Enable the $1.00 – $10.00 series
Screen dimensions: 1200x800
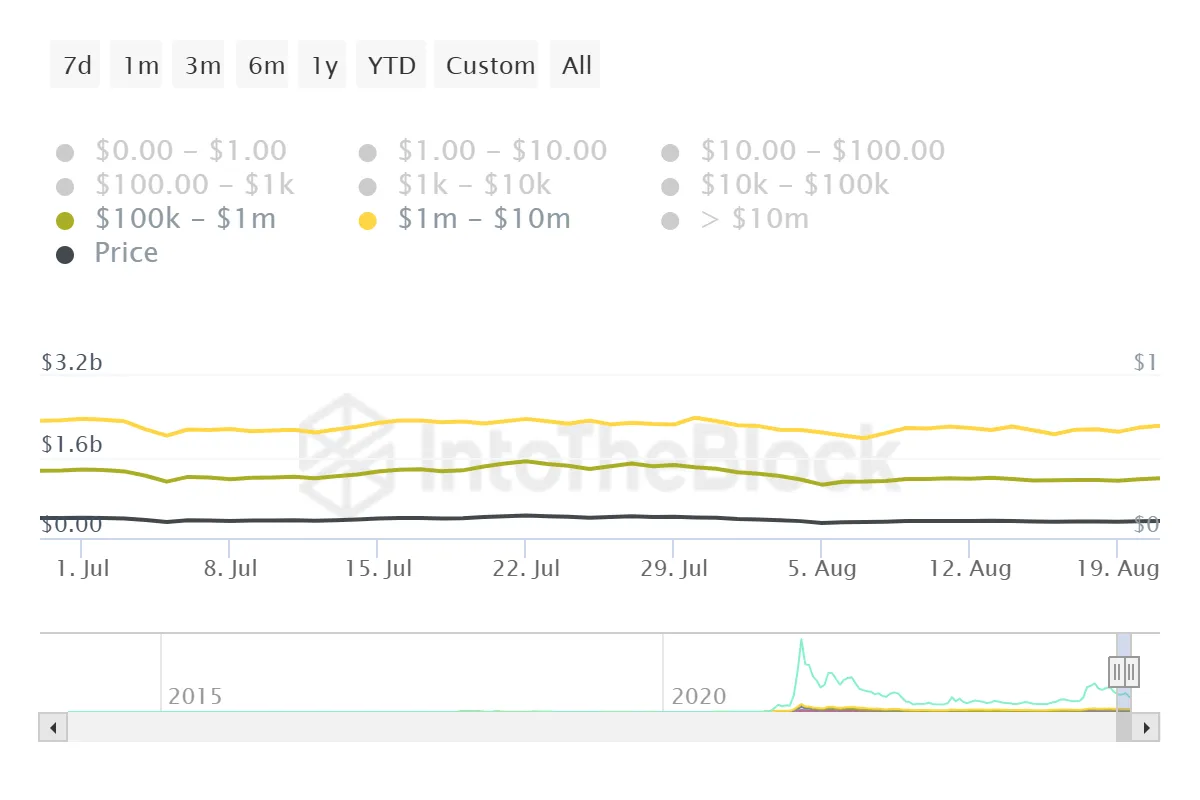[501, 151]
